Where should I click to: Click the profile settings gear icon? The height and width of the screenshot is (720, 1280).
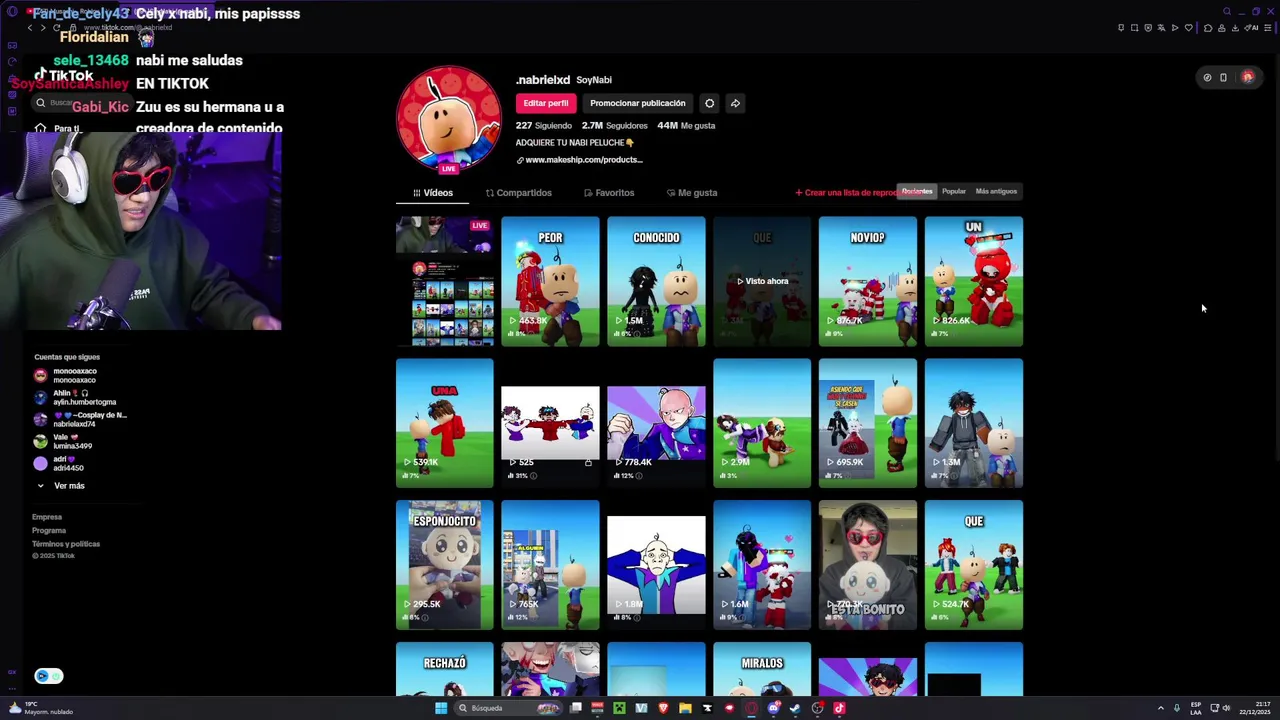pos(709,103)
